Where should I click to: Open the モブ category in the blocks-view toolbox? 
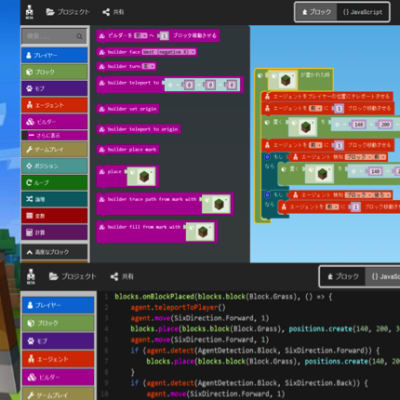(x=54, y=89)
